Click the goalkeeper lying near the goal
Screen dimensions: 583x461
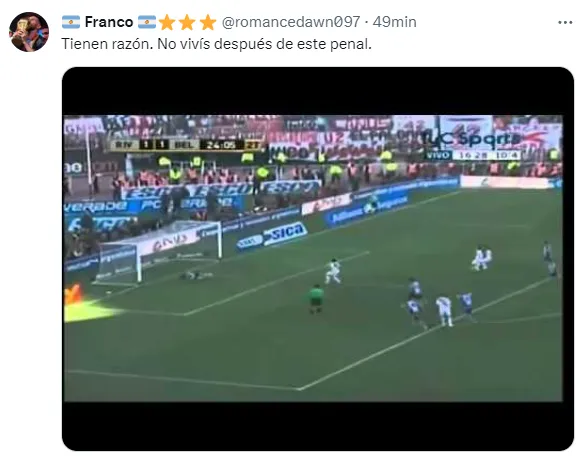[197, 275]
